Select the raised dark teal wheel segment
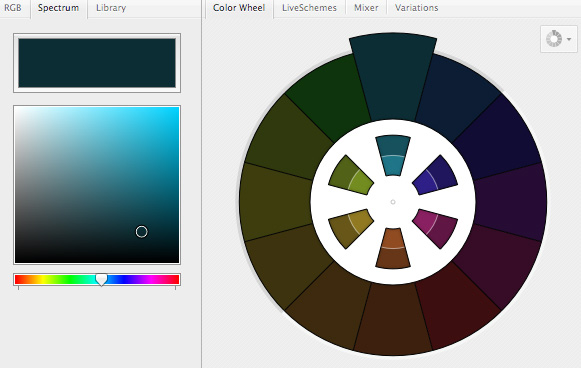 pos(393,76)
